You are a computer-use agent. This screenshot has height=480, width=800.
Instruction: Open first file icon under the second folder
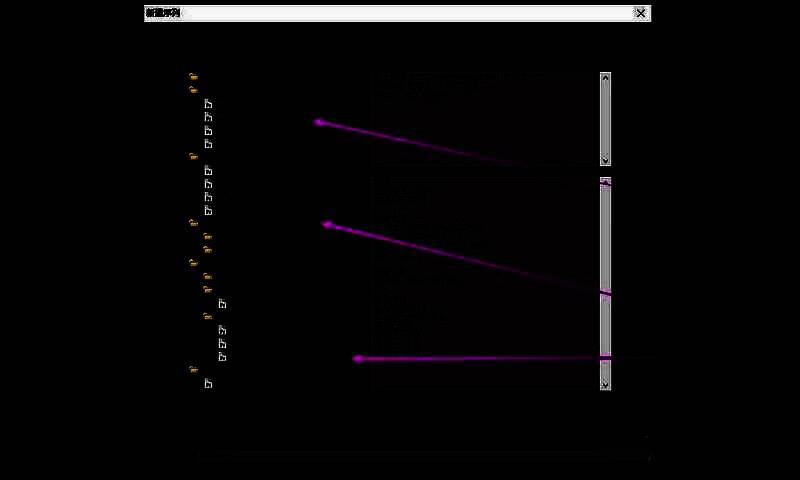[208, 104]
